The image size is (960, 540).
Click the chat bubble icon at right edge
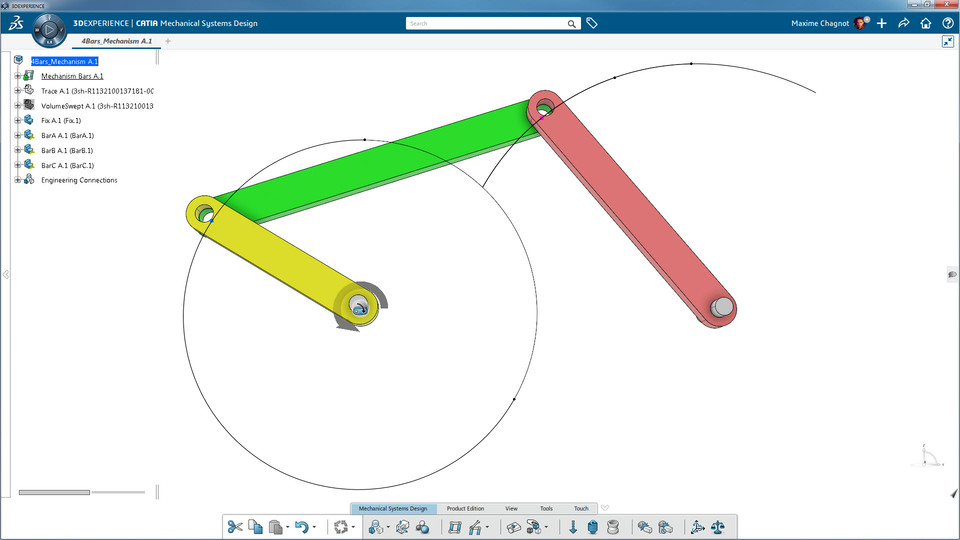pyautogui.click(x=953, y=274)
